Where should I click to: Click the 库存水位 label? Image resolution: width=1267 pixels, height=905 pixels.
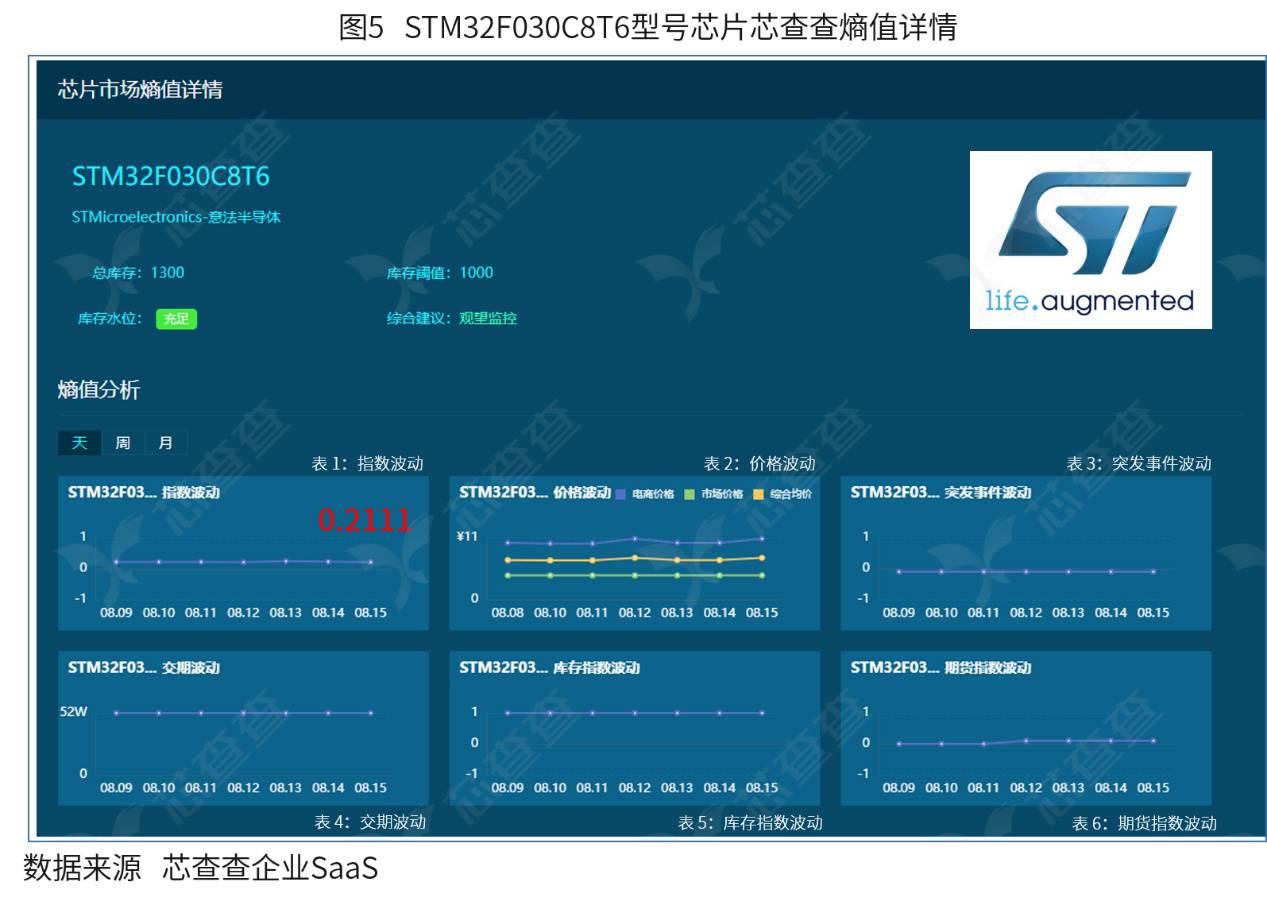coord(111,319)
